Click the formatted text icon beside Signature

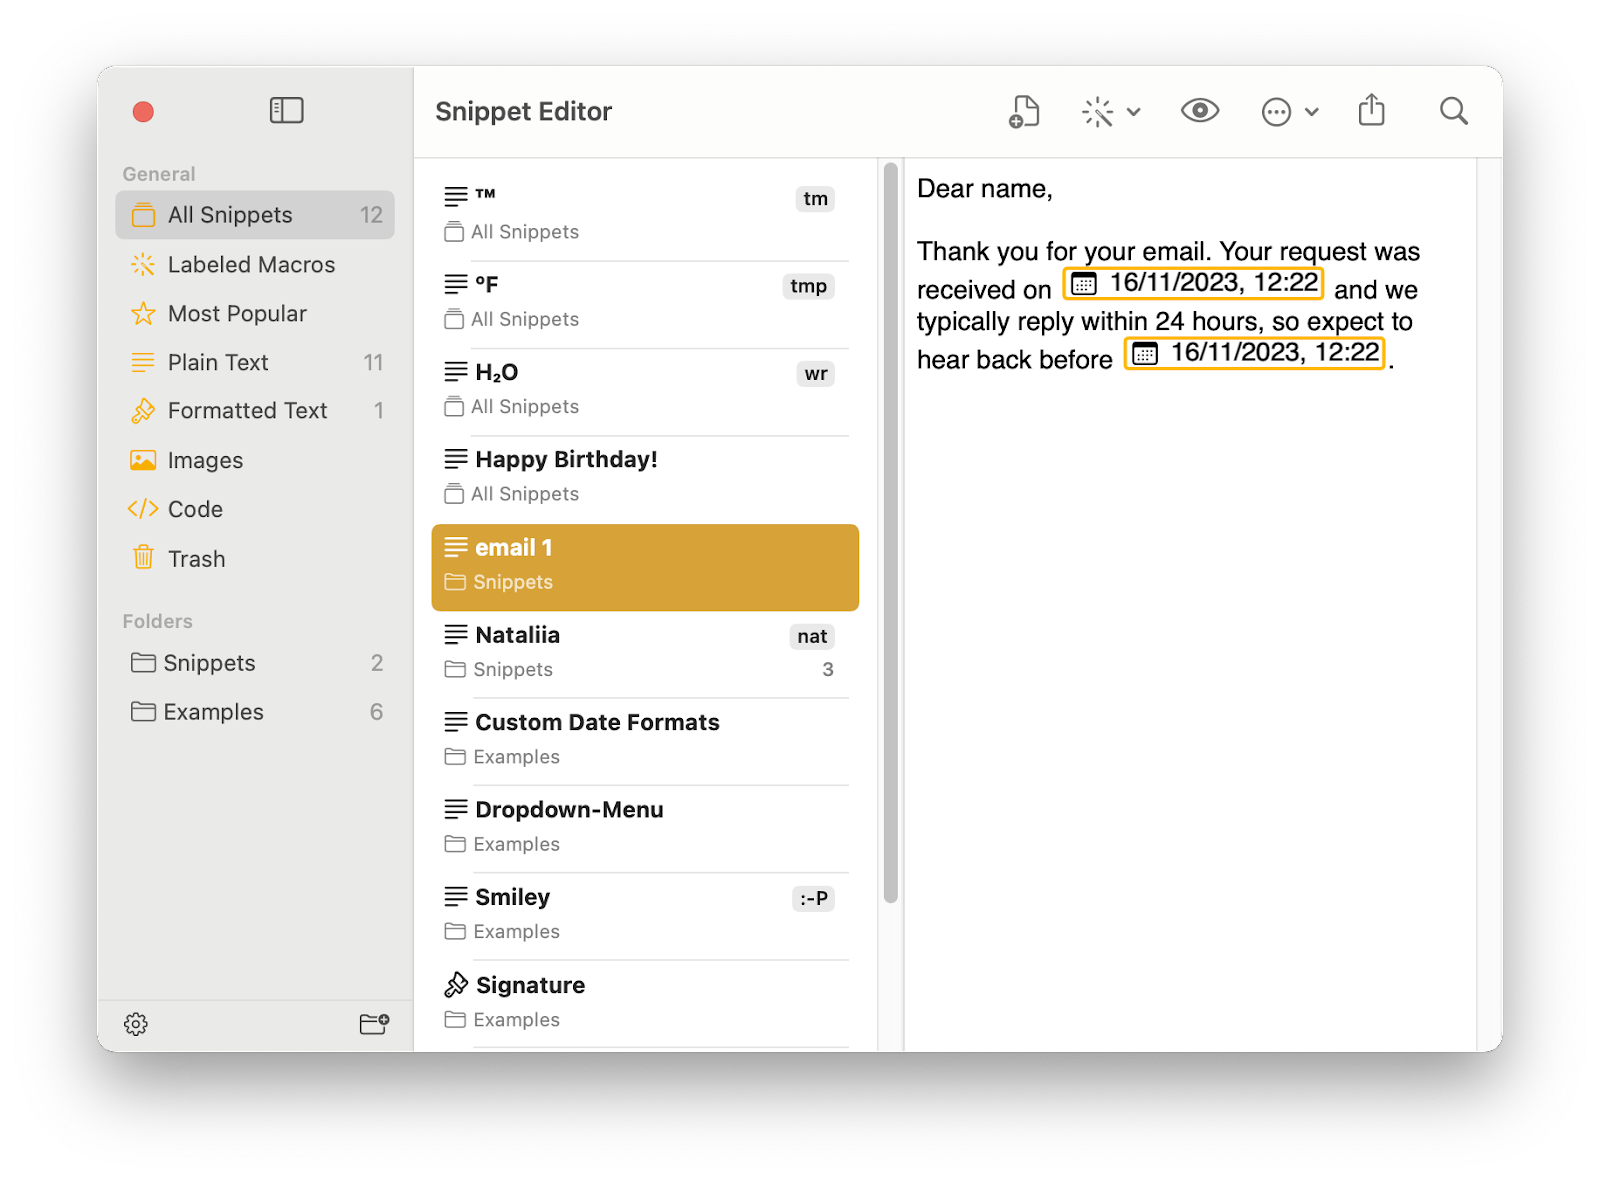coord(456,985)
